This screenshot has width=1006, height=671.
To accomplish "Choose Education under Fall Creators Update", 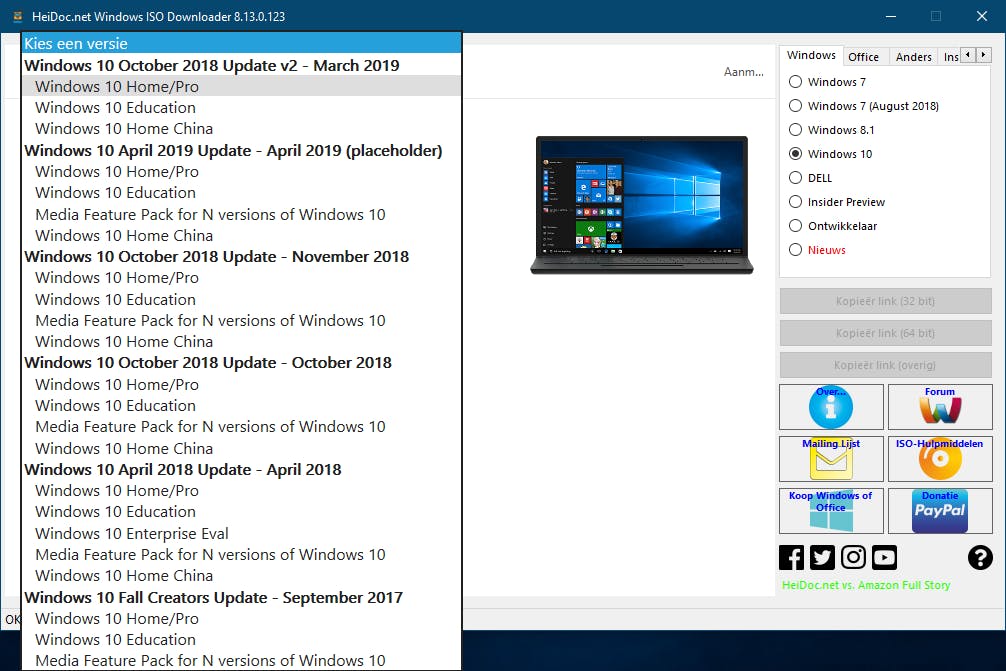I will pos(241,640).
